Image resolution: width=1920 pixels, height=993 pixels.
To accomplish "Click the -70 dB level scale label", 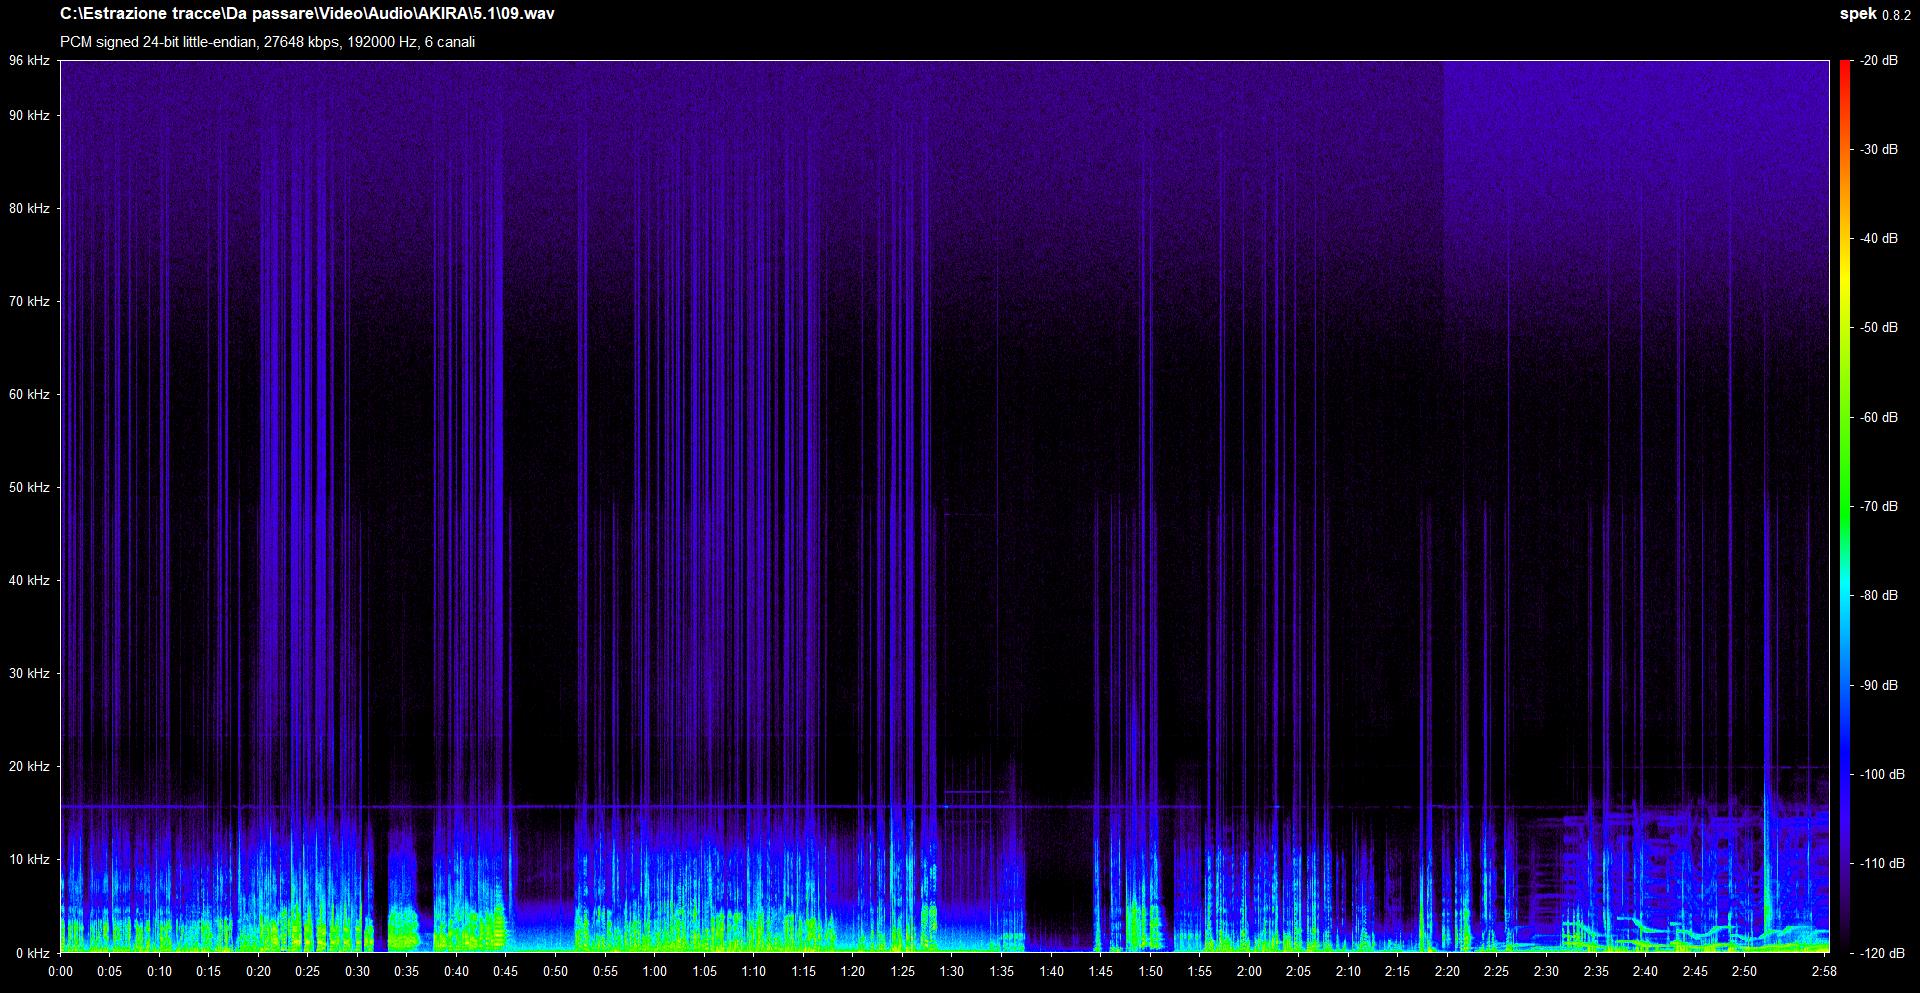I will coord(1879,507).
